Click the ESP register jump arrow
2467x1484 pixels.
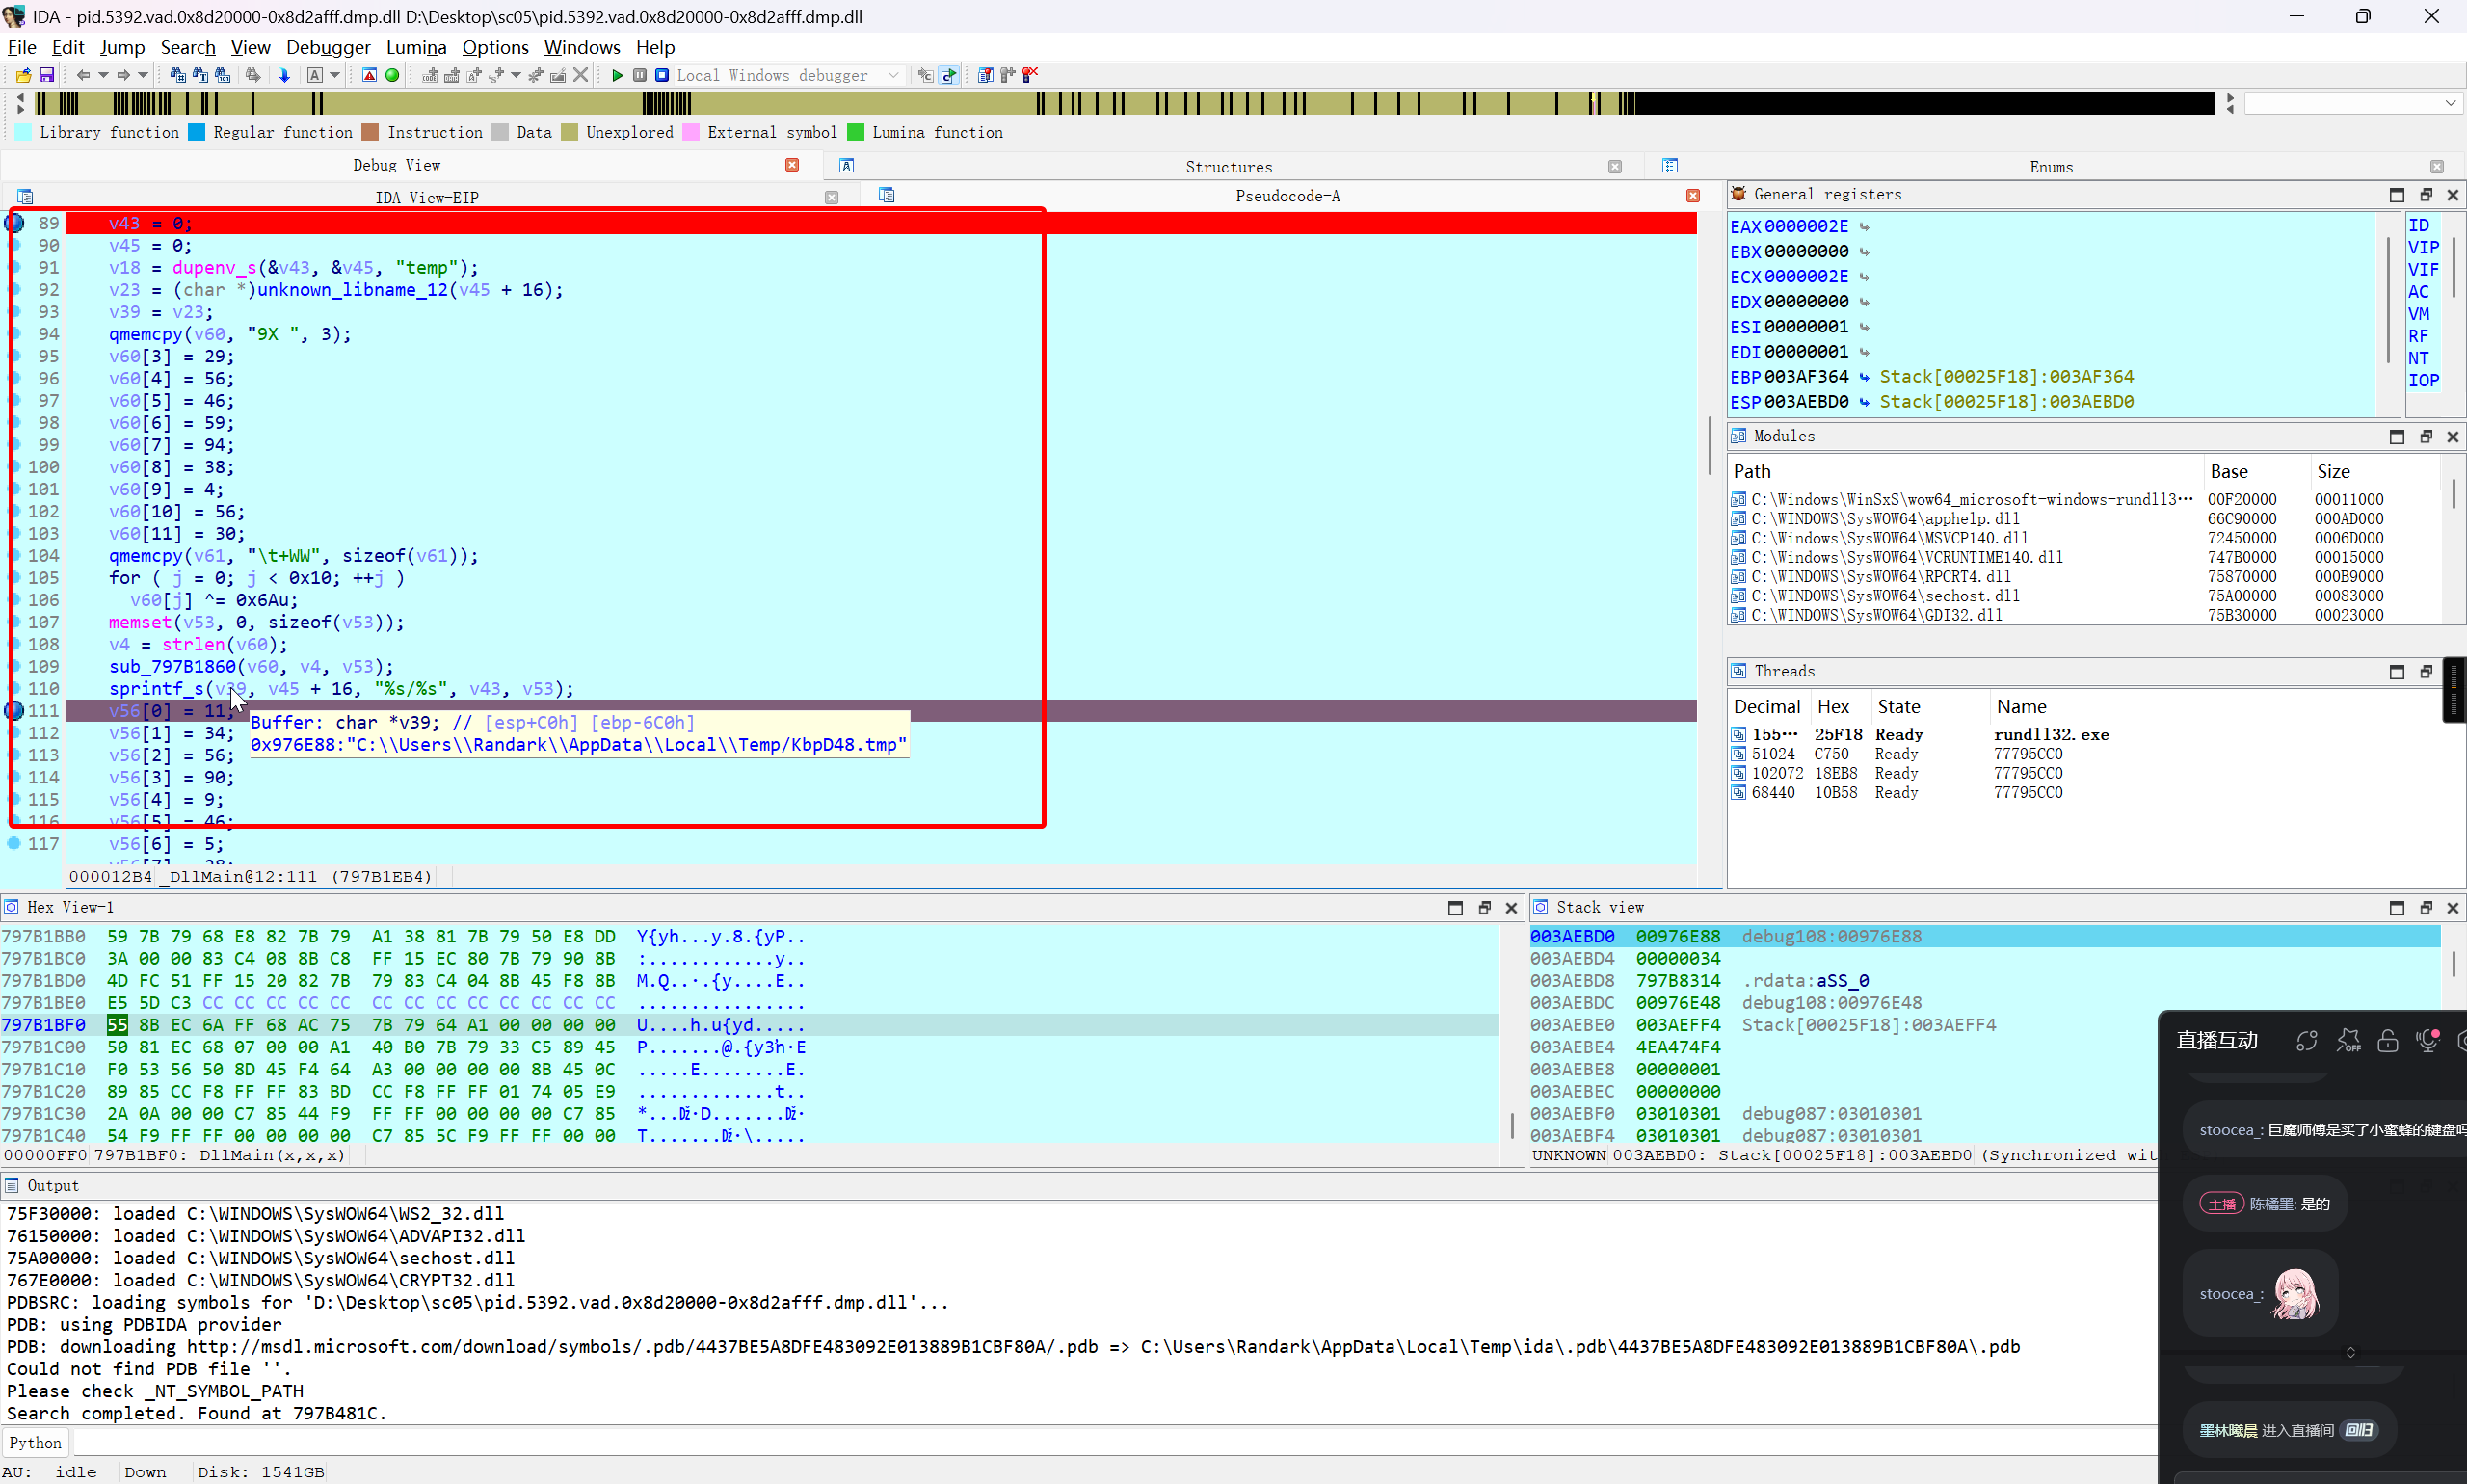point(1864,402)
